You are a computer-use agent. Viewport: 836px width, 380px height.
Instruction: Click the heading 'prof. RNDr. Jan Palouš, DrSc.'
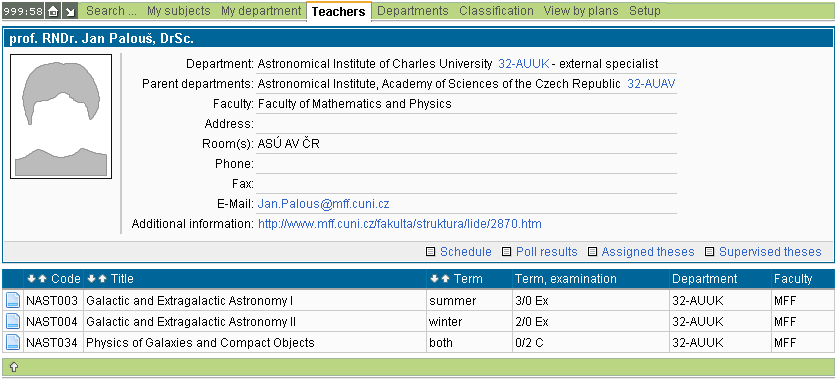pos(101,38)
